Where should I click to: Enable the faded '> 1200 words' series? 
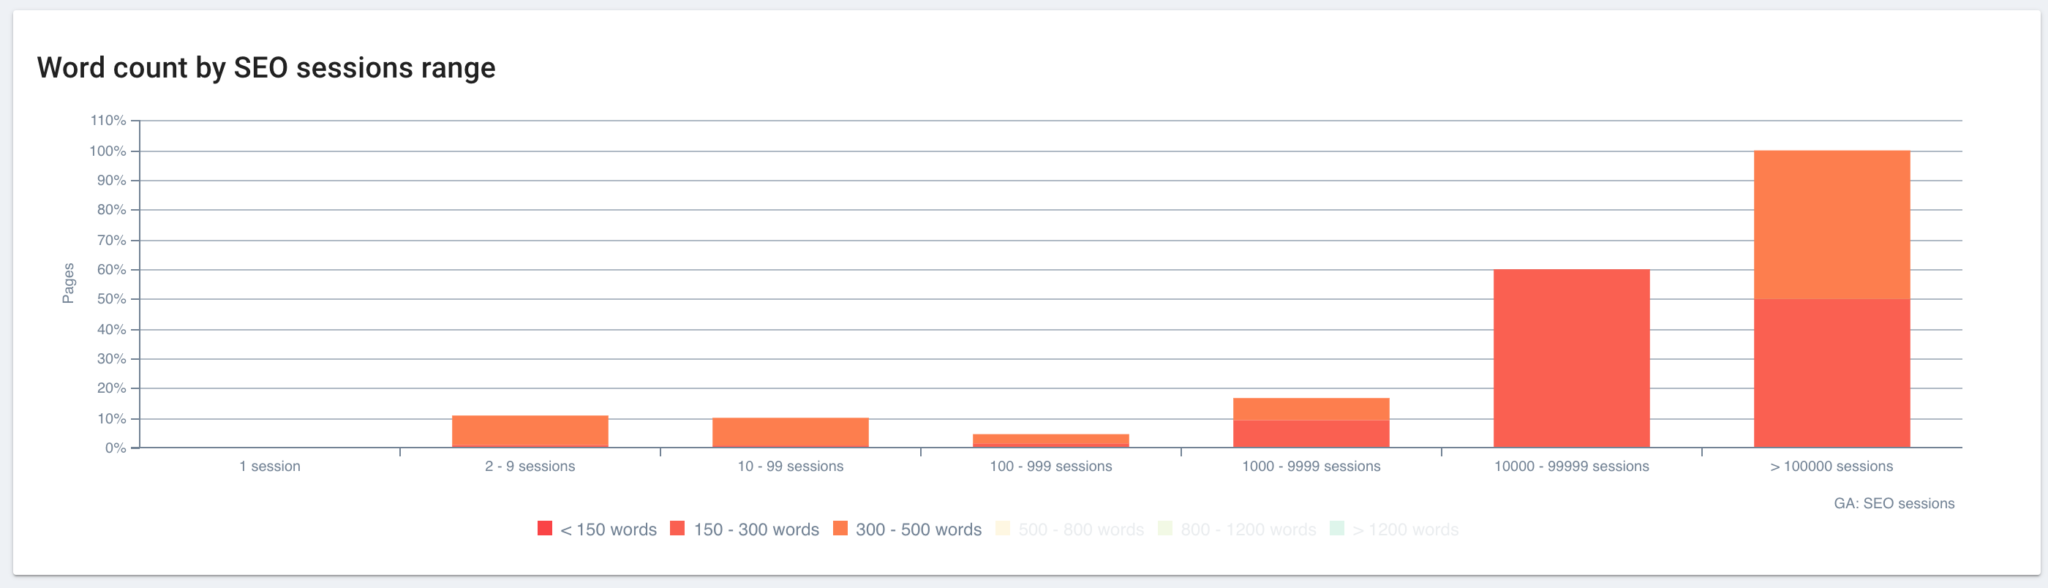click(x=1394, y=529)
